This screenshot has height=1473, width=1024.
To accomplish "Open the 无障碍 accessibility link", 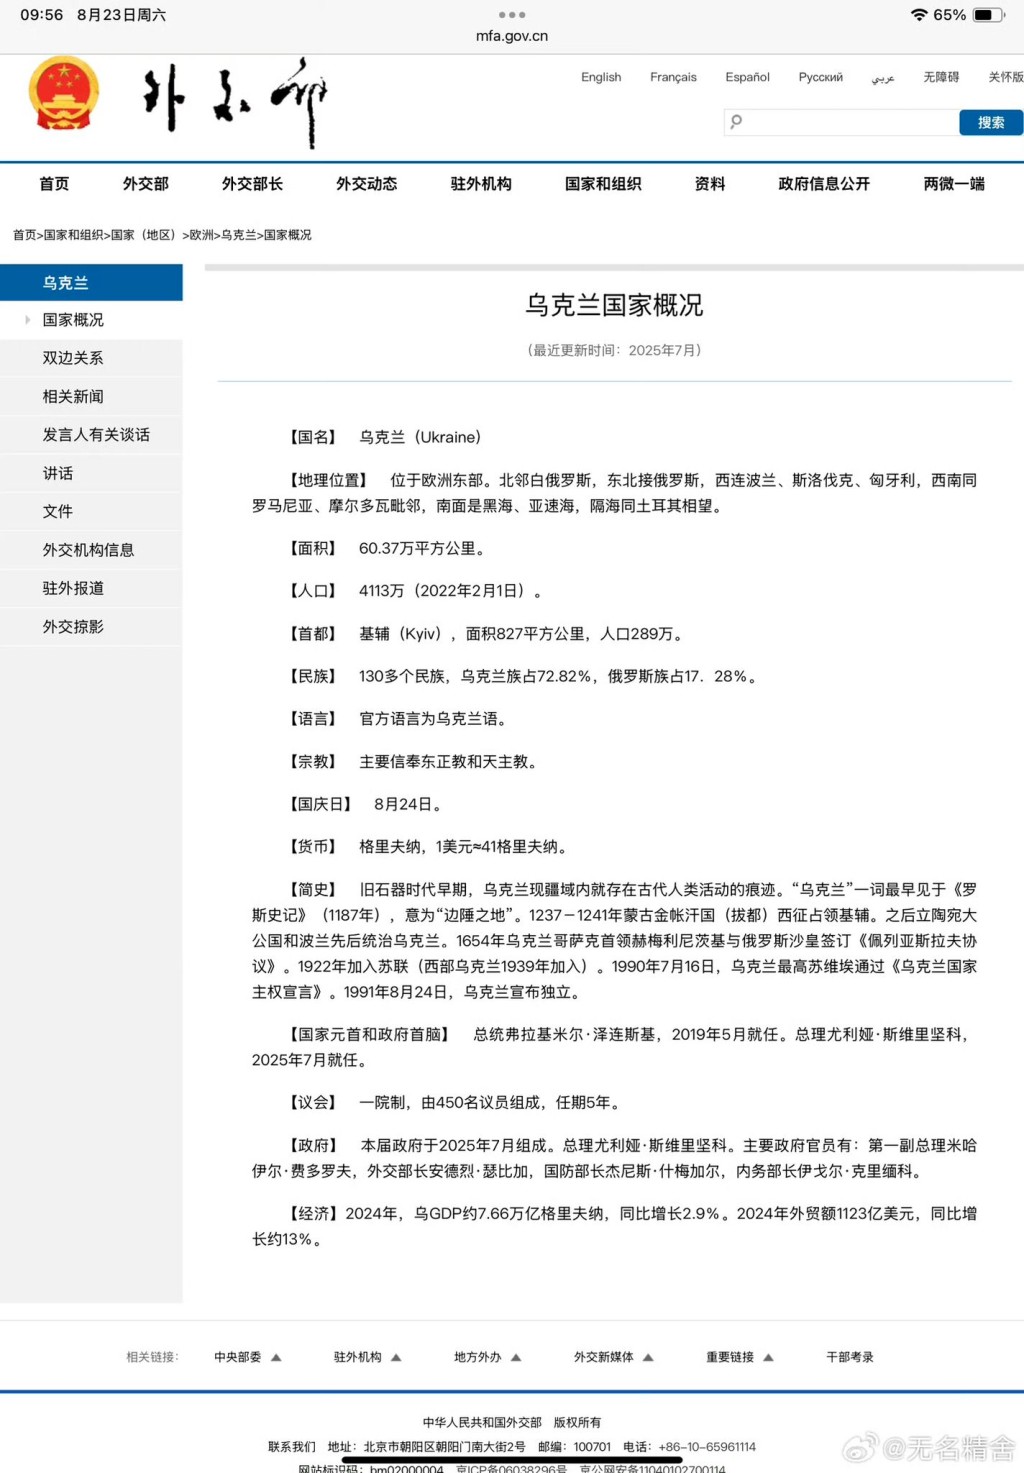I will click(x=940, y=77).
